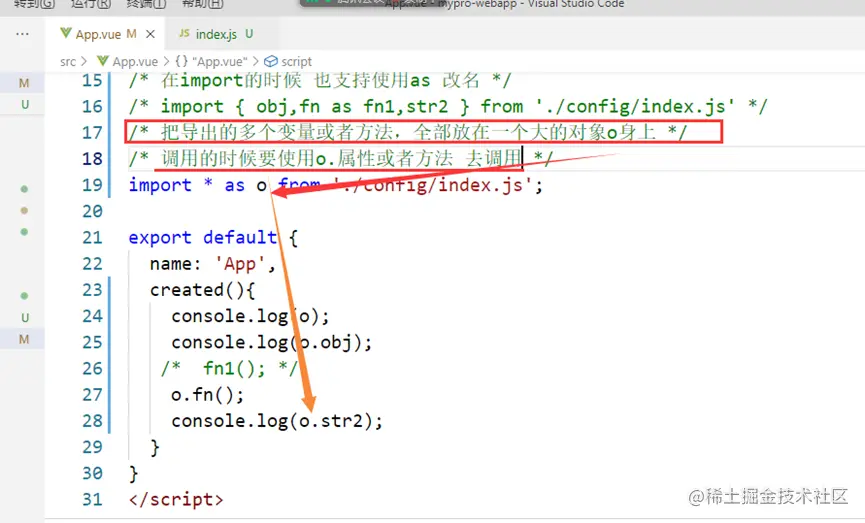
Task: Click the script cube icon in the breadcrumb
Action: click(271, 62)
